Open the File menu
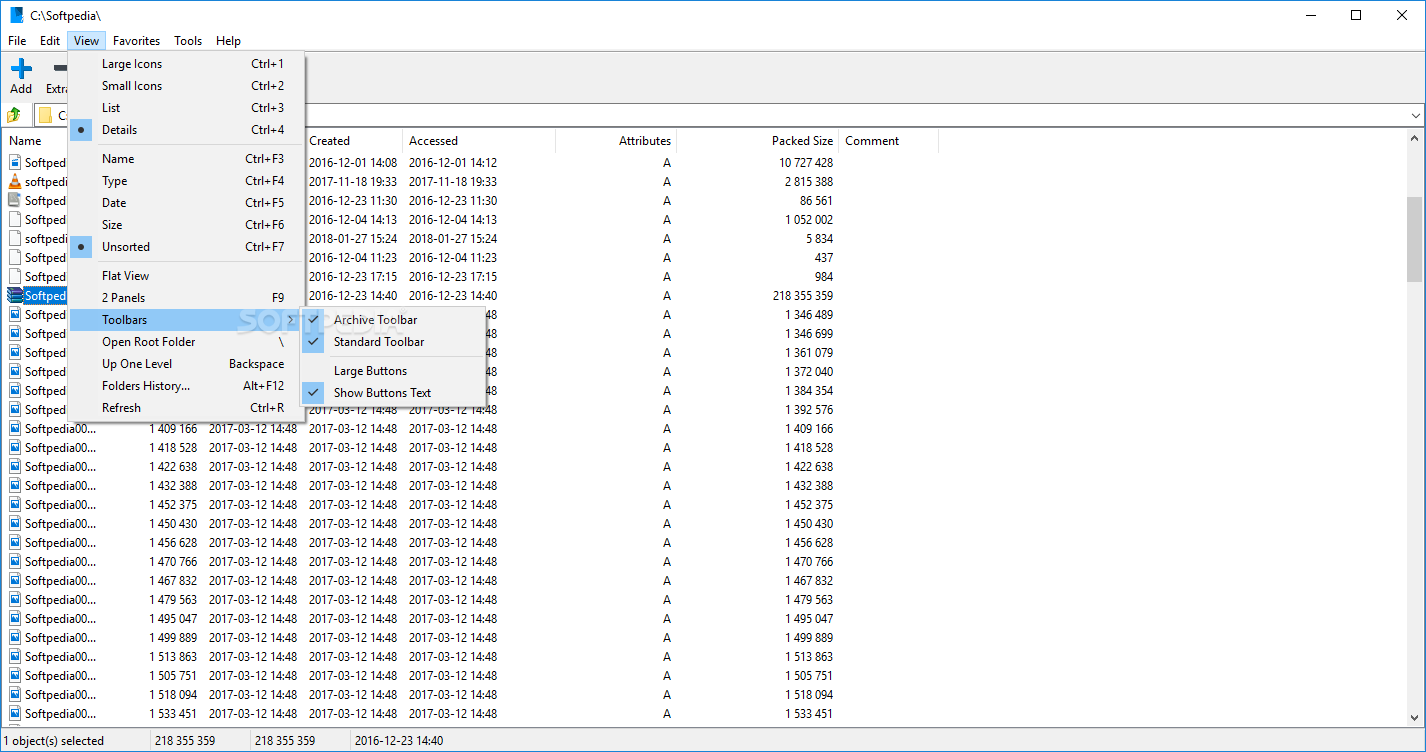This screenshot has width=1426, height=752. click(17, 41)
